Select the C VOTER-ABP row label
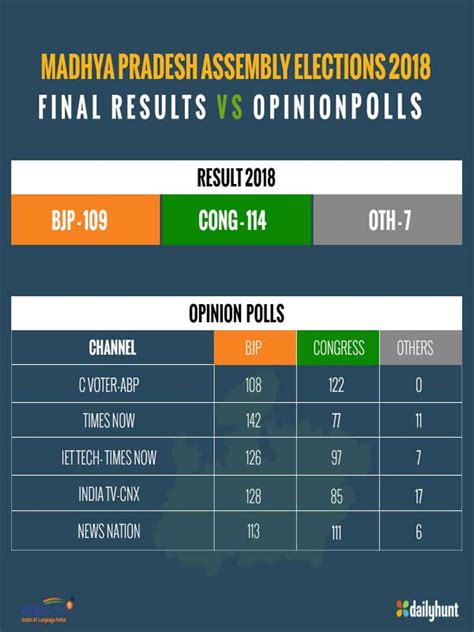This screenshot has width=474, height=632. coord(109,385)
